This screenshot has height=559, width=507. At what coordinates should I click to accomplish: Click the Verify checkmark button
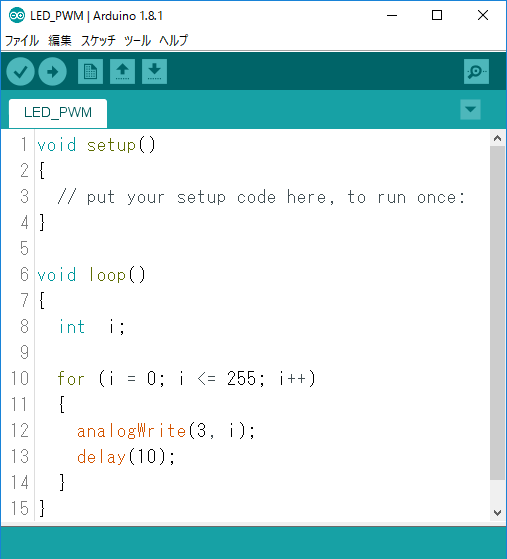(x=20, y=72)
